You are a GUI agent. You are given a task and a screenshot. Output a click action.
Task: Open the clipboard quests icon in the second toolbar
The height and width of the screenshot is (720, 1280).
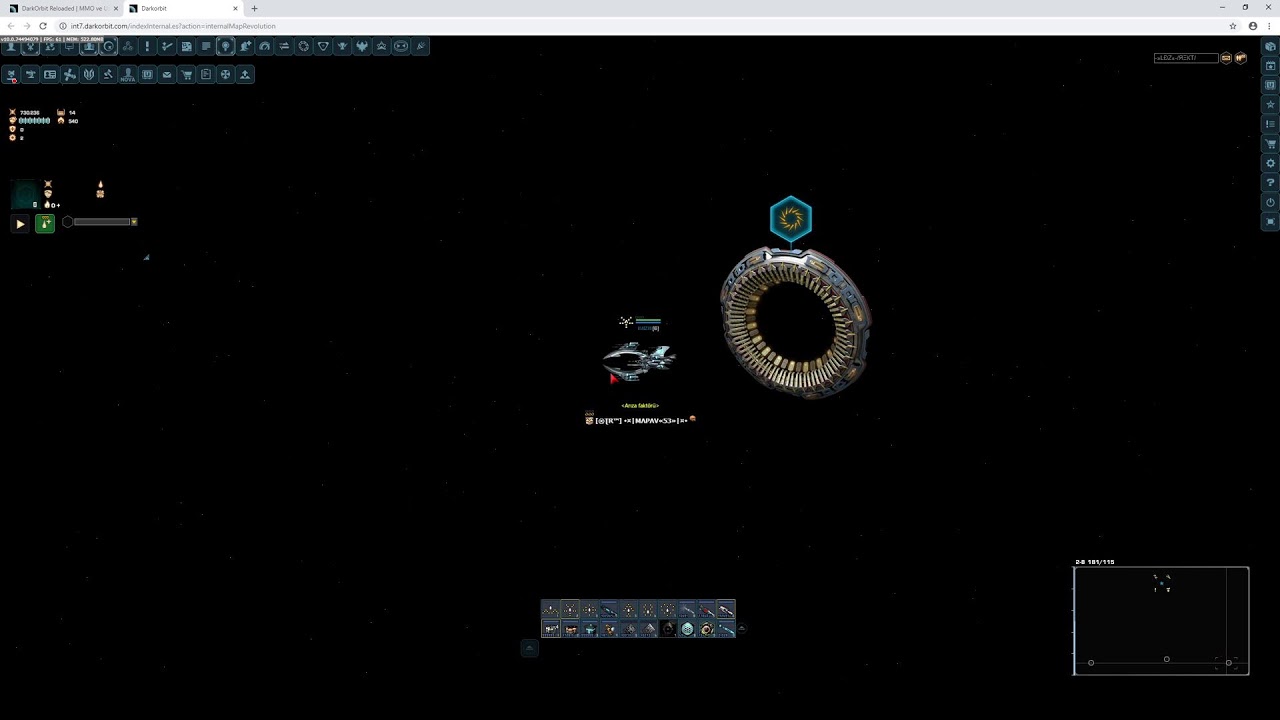(206, 74)
